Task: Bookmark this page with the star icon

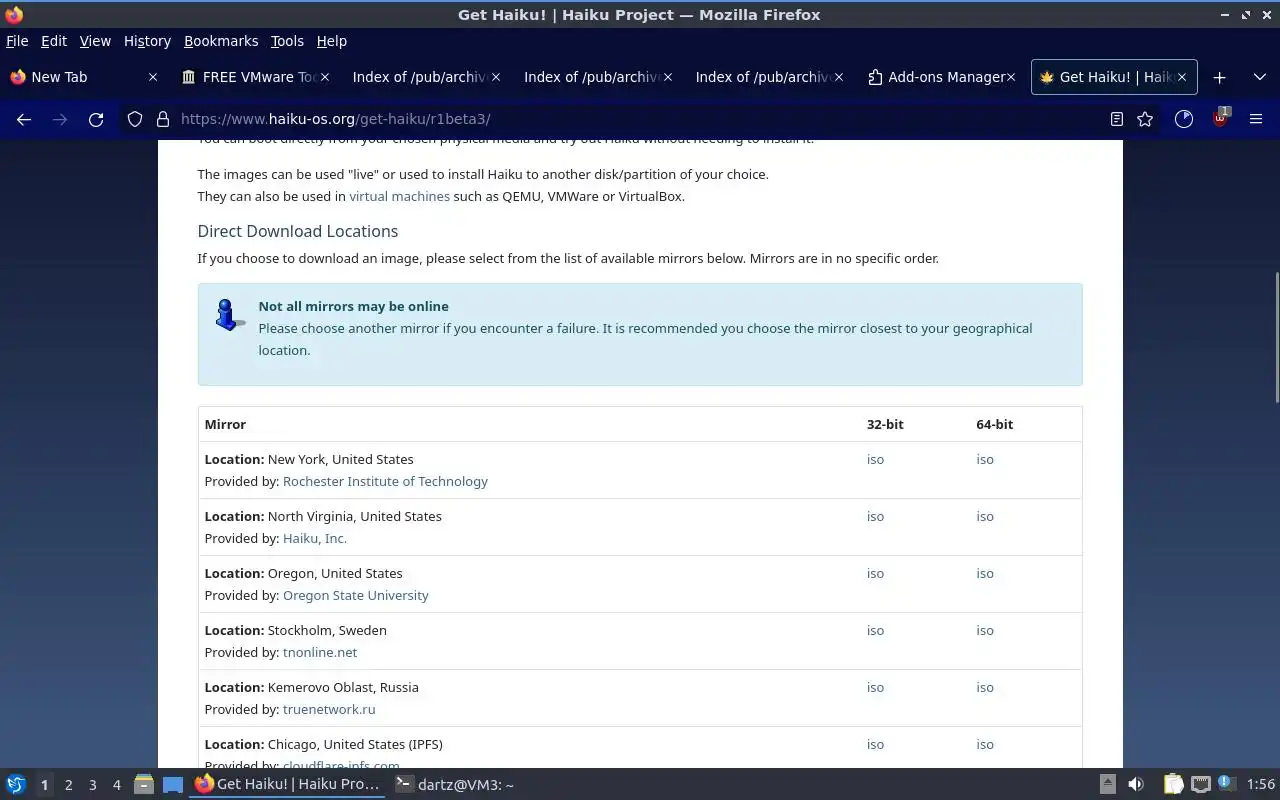Action: pos(1145,119)
